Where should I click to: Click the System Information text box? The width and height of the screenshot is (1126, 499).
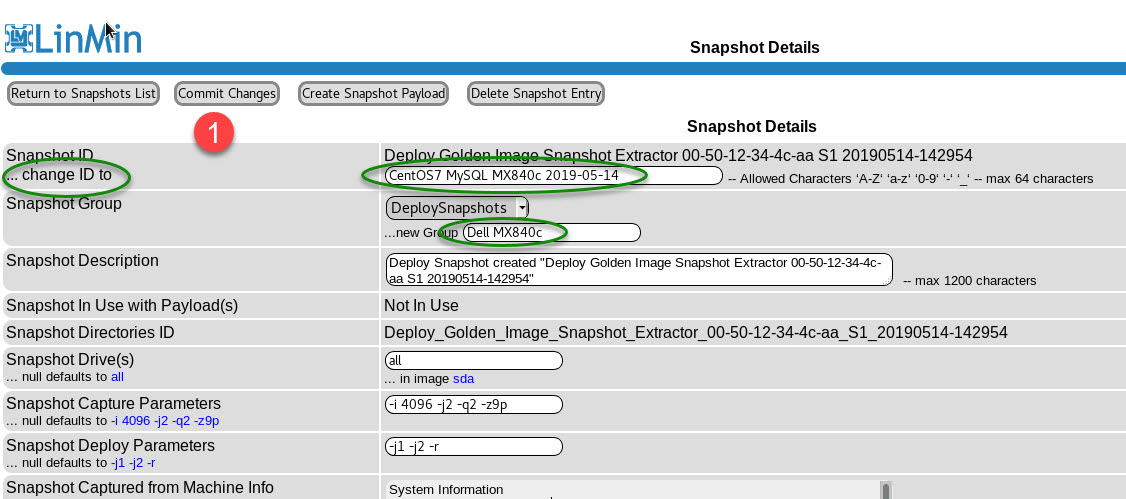[x=630, y=489]
